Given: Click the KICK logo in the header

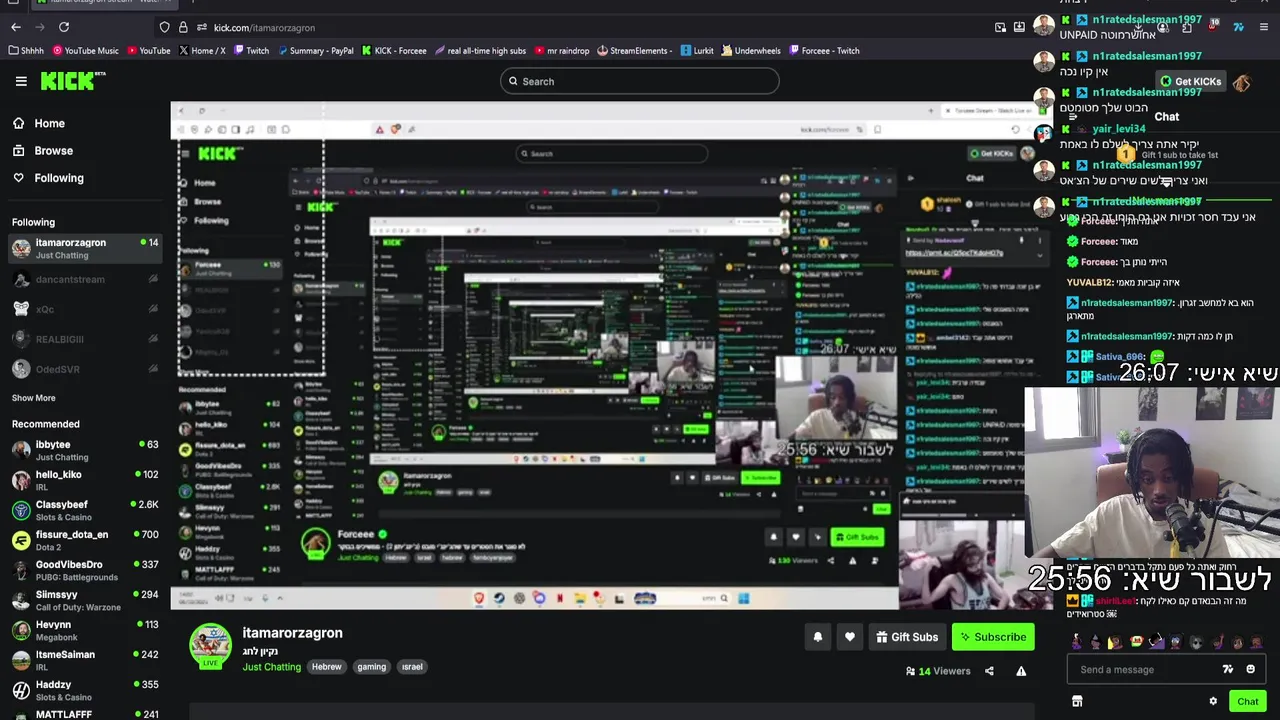Looking at the screenshot, I should point(72,81).
